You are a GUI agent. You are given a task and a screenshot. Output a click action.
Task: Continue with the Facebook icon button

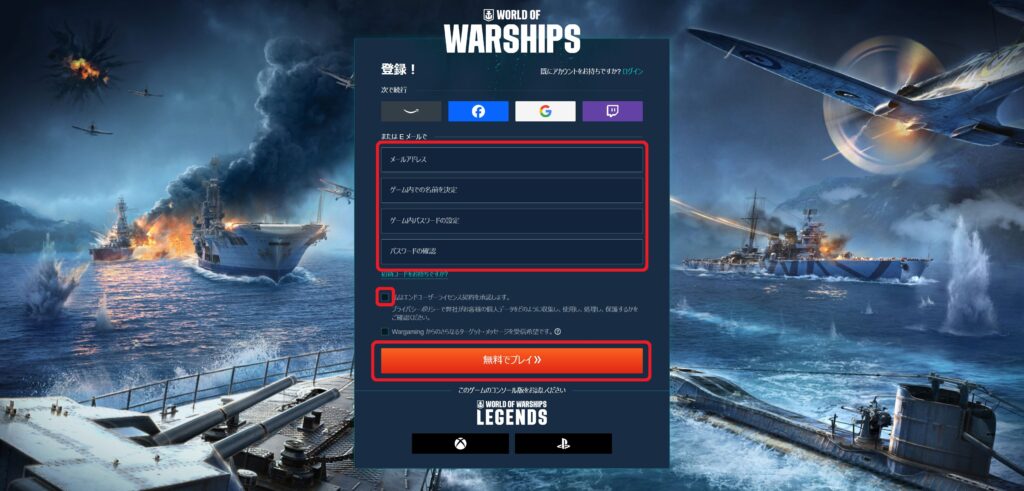point(478,111)
